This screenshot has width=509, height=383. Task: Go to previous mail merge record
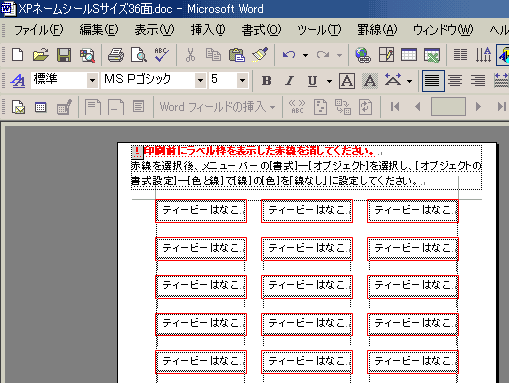(417, 107)
